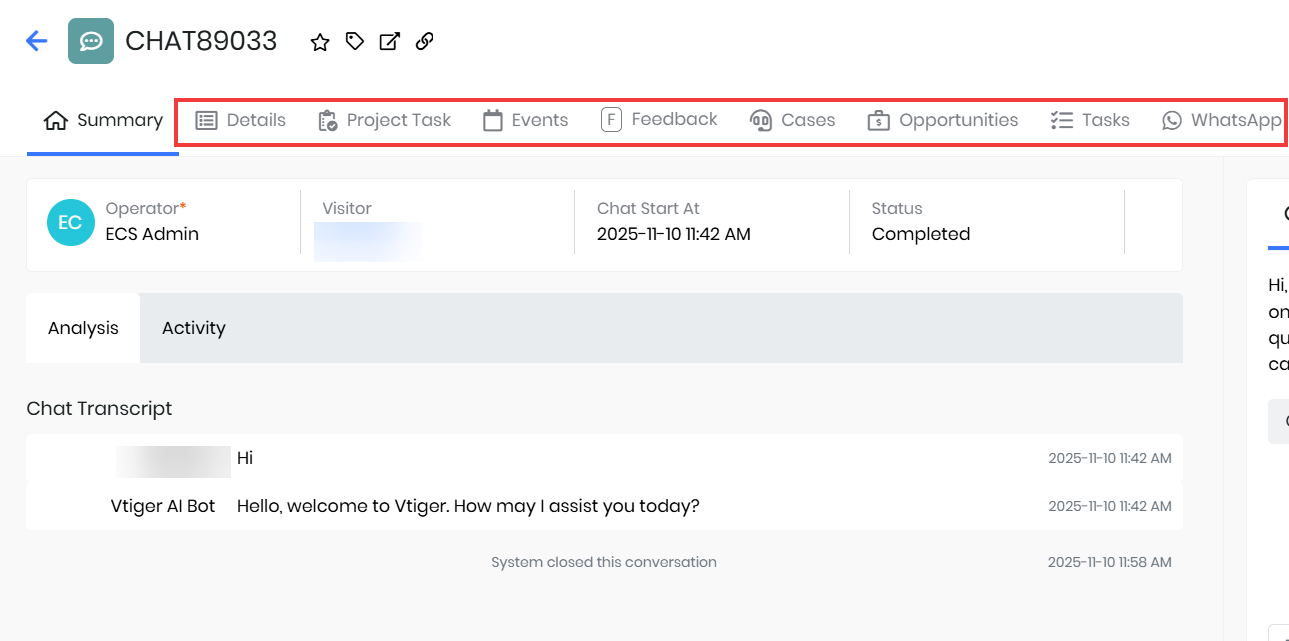This screenshot has width=1289, height=641.
Task: Click the blue back arrow
Action: click(x=37, y=41)
